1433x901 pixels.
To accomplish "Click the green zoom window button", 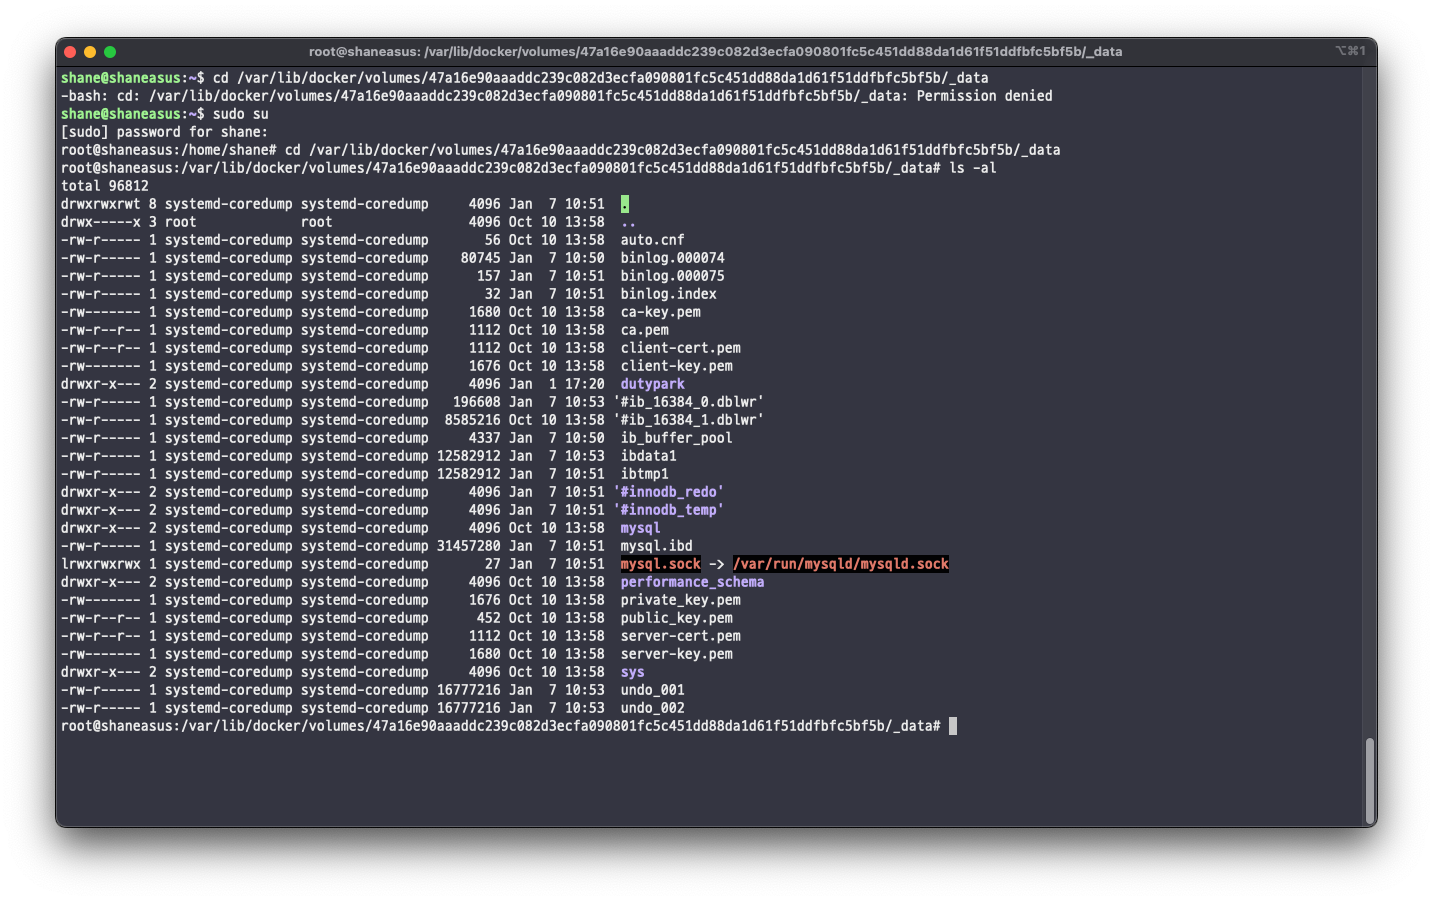I will [x=110, y=52].
